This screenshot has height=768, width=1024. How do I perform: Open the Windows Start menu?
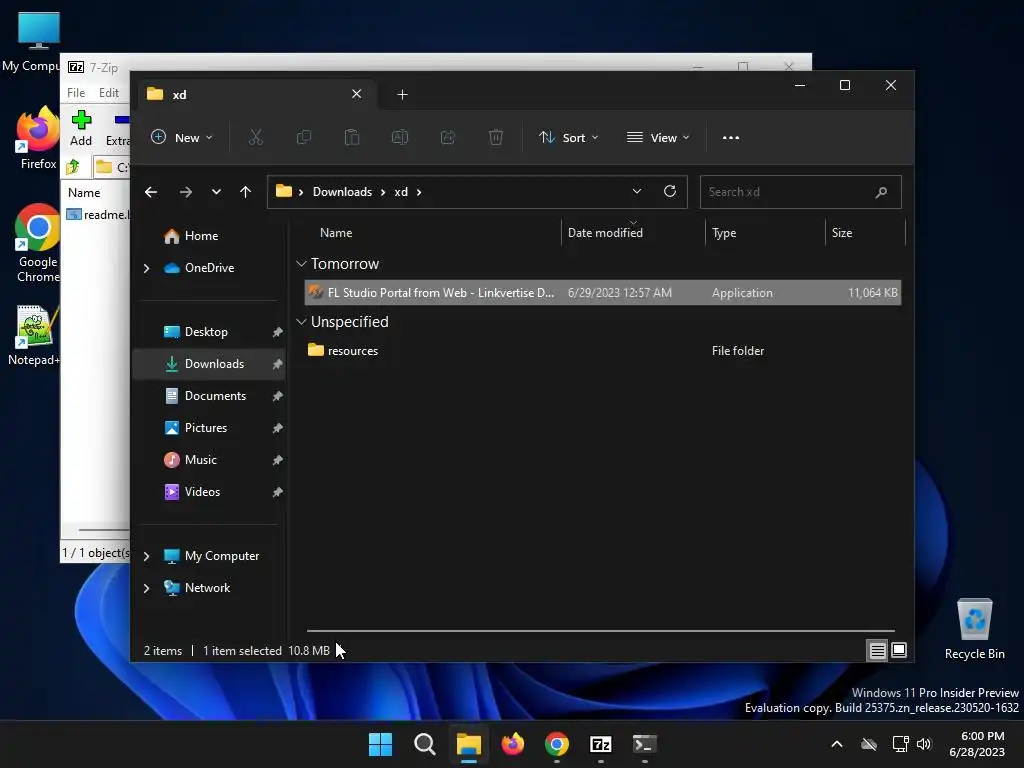click(381, 744)
